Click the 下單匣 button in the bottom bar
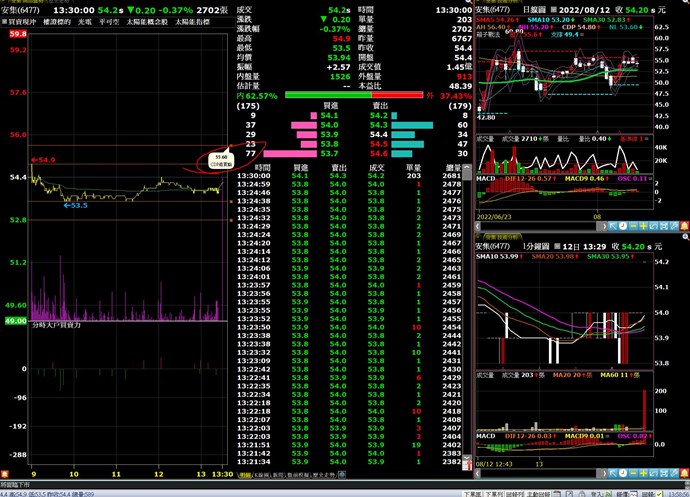This screenshot has height=497, width=690. [x=474, y=493]
